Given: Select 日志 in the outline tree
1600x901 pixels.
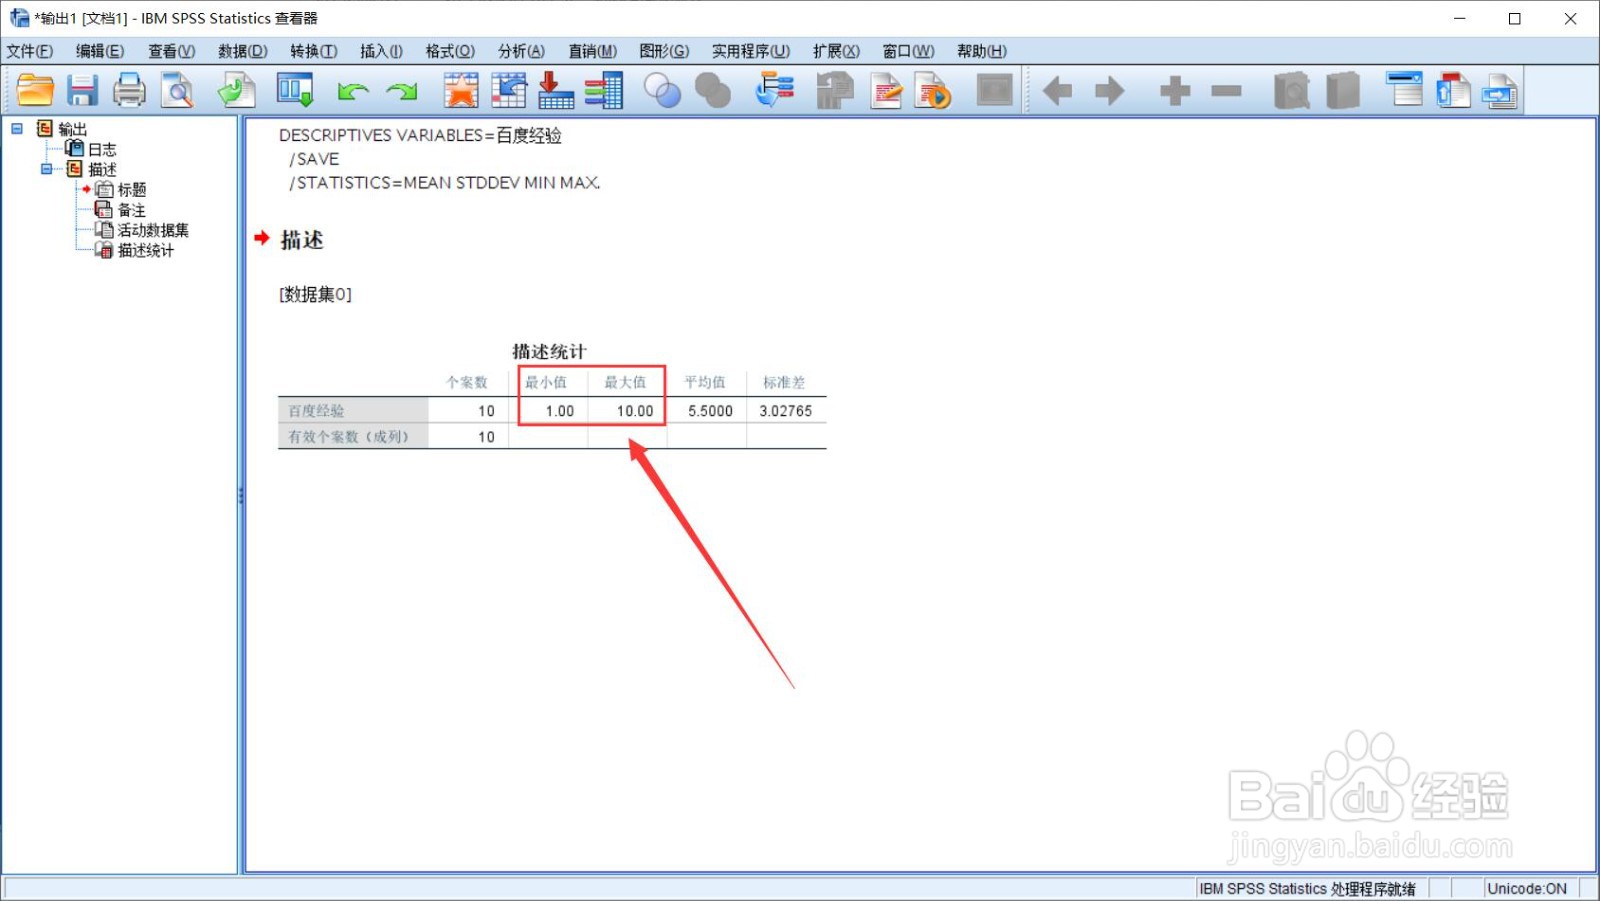Looking at the screenshot, I should pos(102,149).
